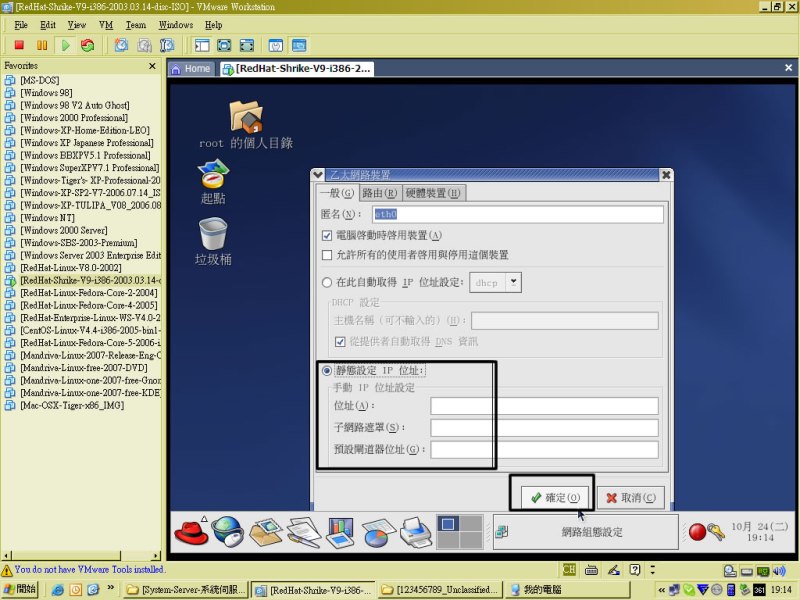
Task: Launch the presentation panel icon
Action: 340,532
